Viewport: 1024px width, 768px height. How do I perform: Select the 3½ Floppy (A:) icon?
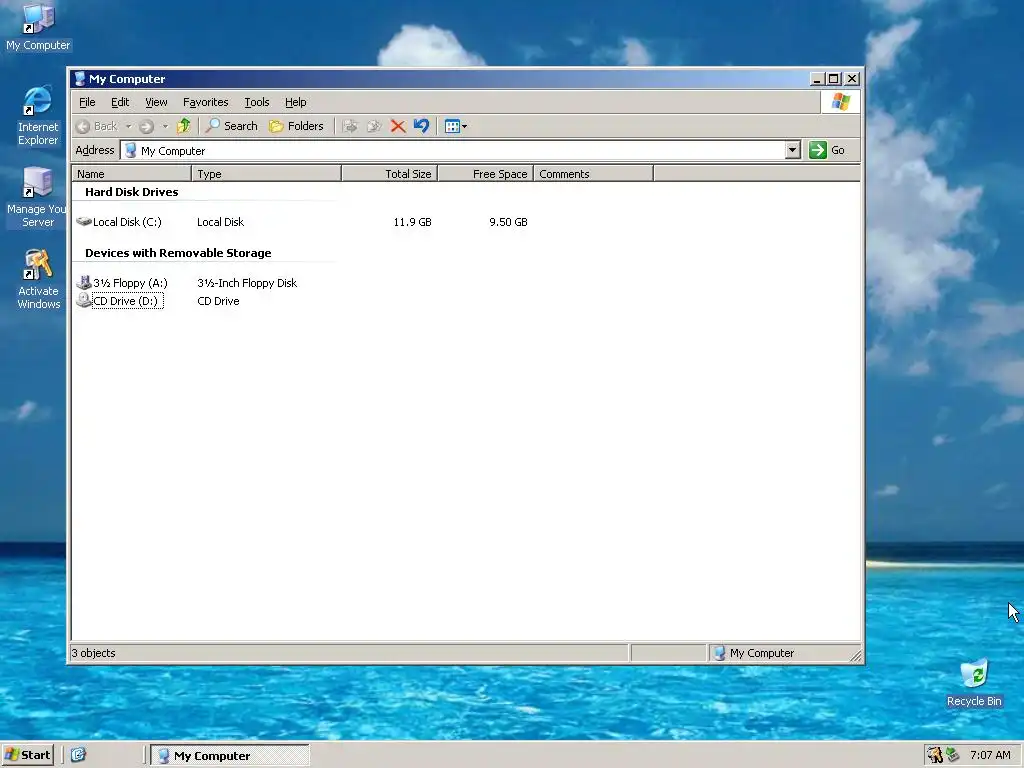pos(84,283)
